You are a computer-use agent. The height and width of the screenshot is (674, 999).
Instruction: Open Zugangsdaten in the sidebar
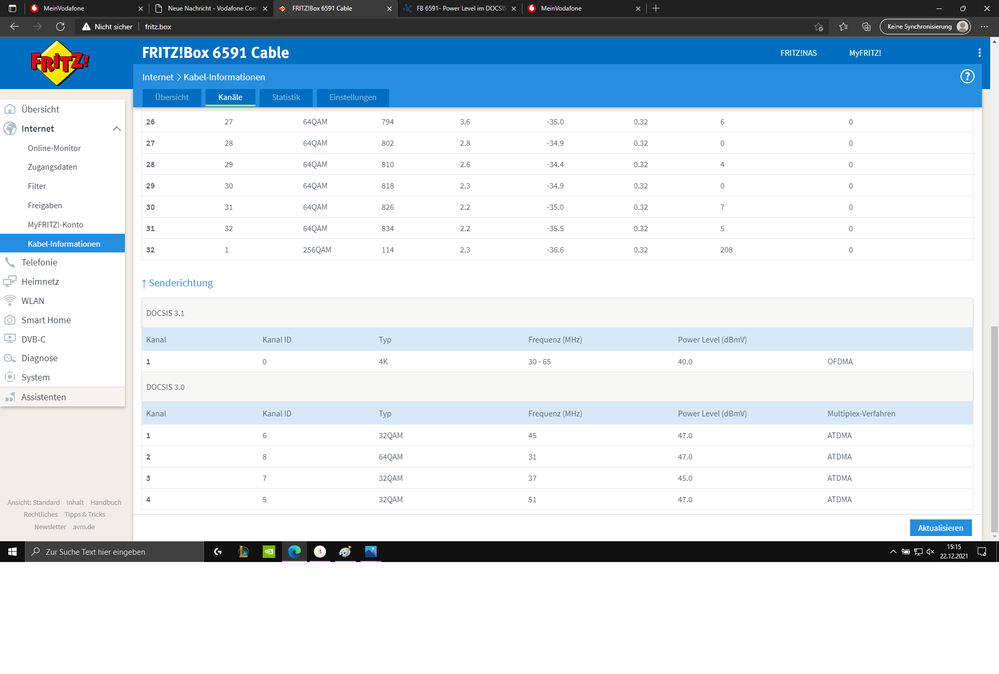(52, 167)
